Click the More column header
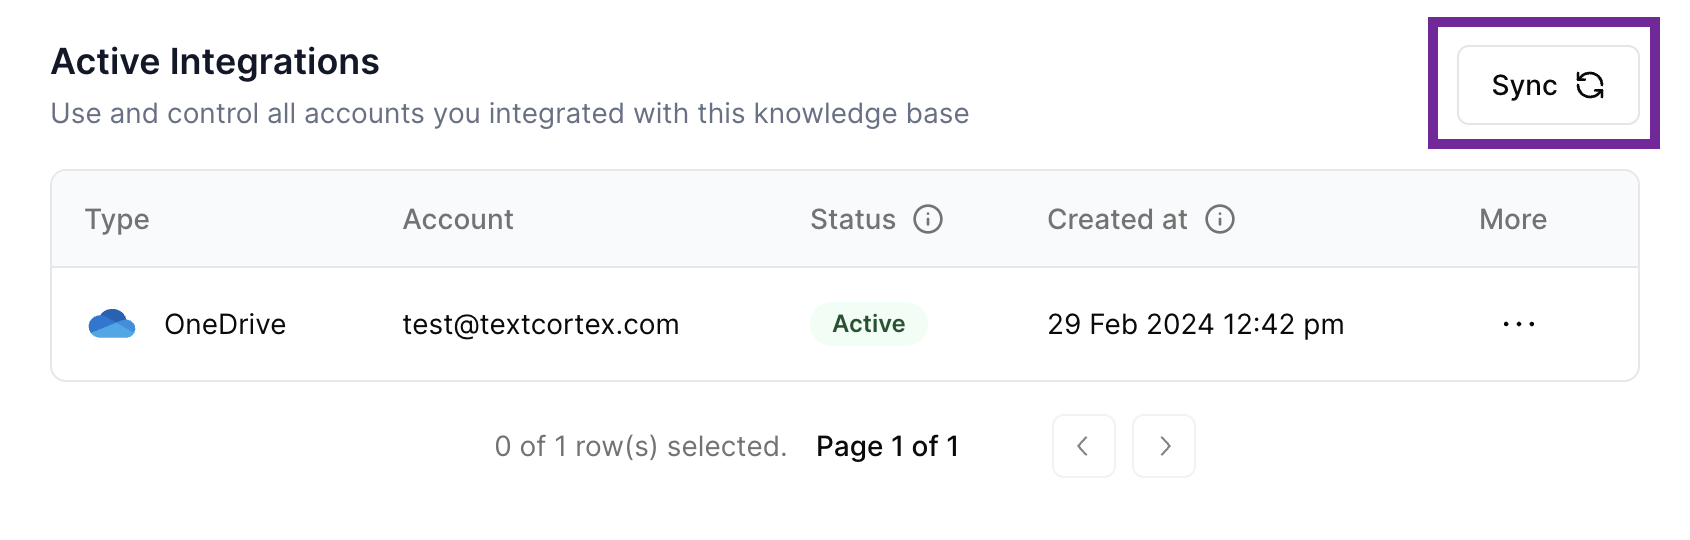This screenshot has height=540, width=1690. (x=1513, y=220)
